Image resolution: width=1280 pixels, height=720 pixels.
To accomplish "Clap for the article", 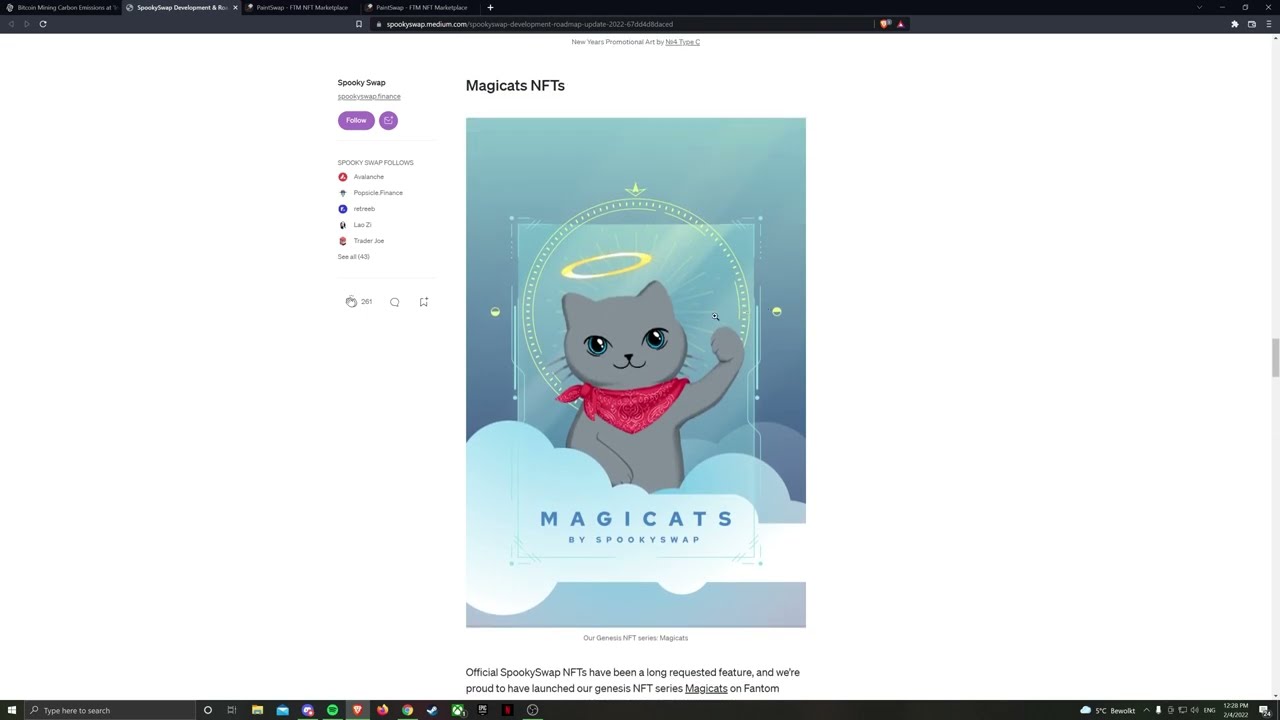I will 351,302.
